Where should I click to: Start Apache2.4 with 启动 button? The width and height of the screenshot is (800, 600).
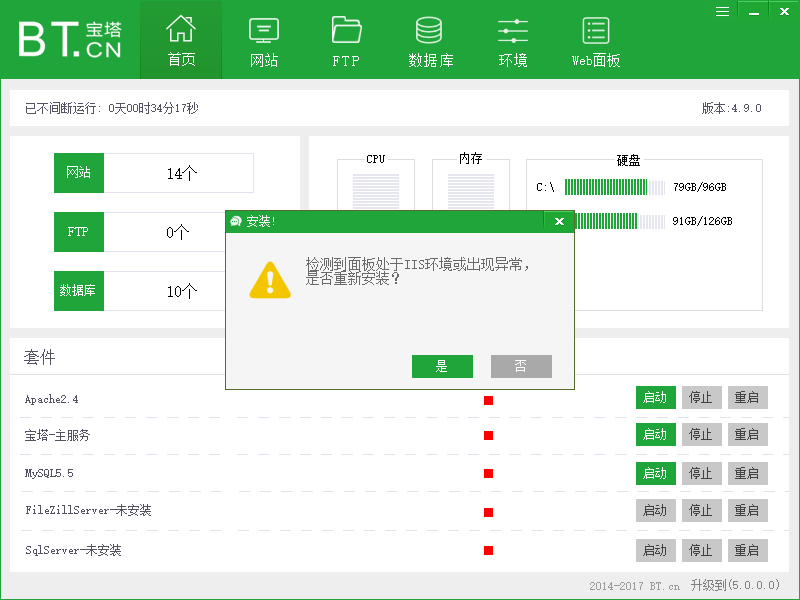pyautogui.click(x=656, y=397)
